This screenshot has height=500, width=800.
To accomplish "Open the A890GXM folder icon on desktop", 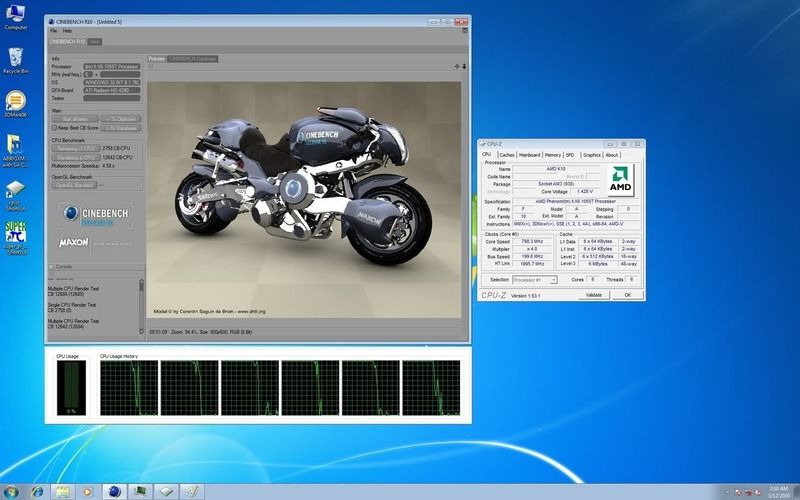I will pos(15,151).
